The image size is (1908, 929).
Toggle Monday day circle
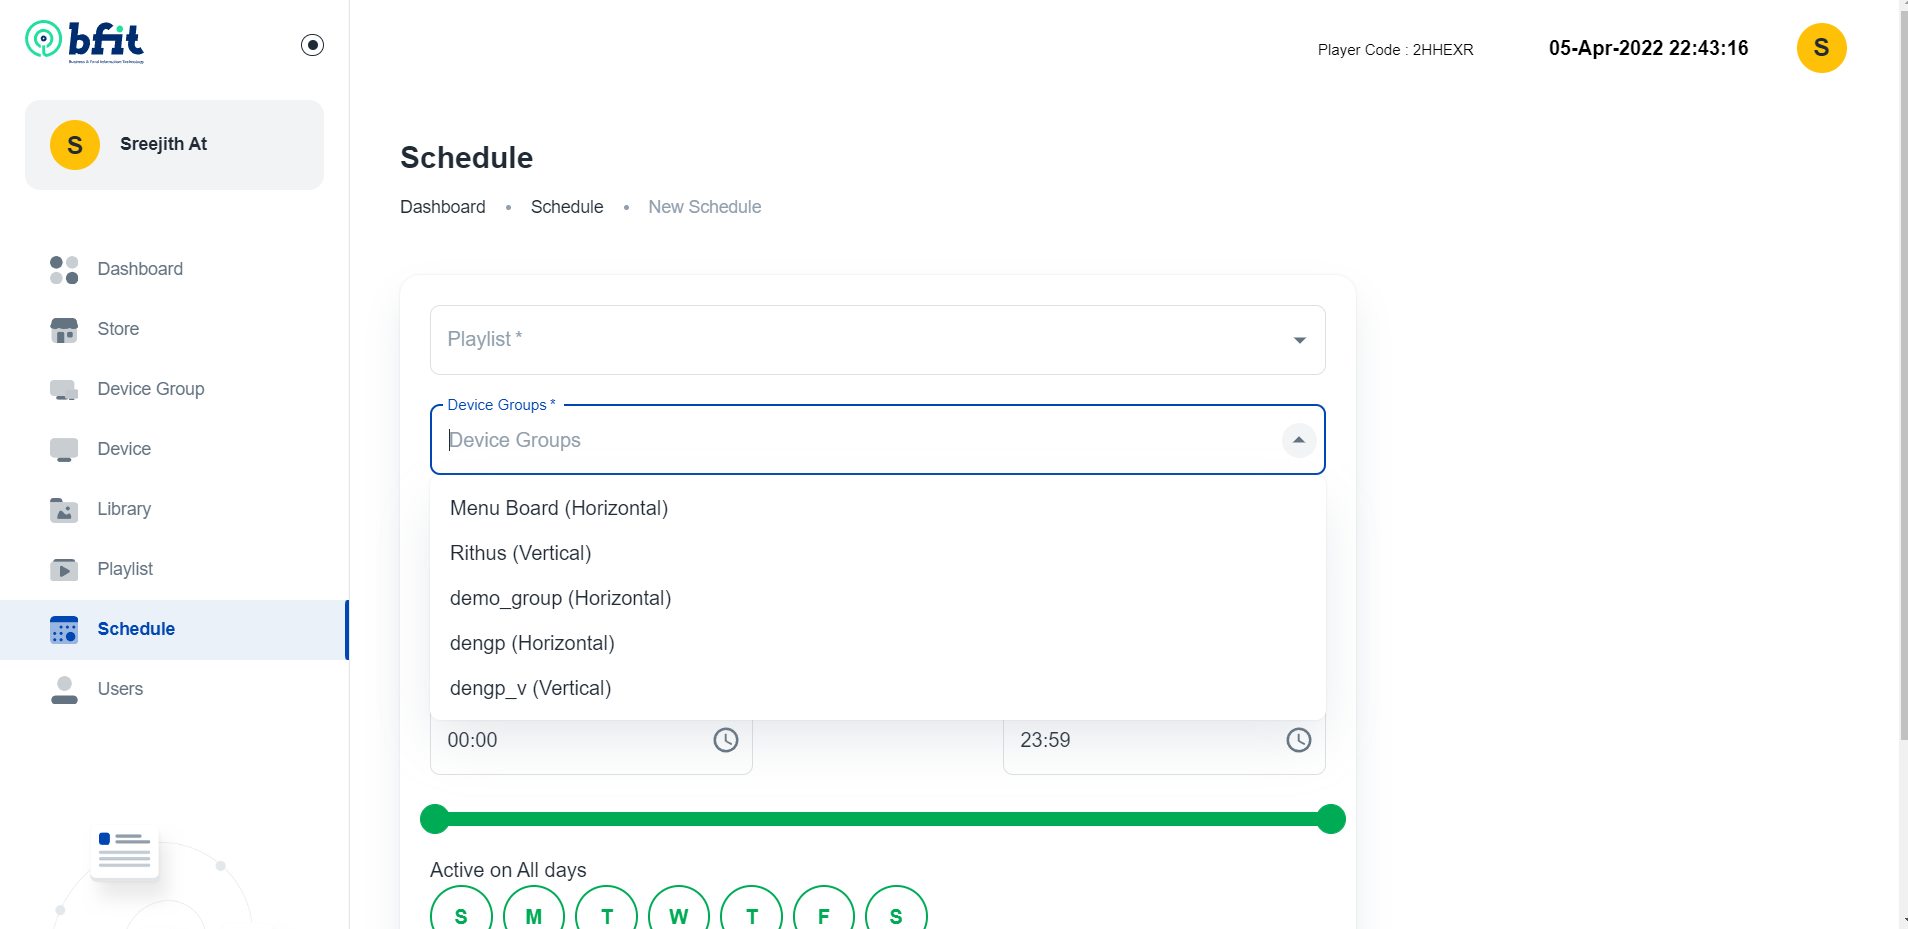coord(533,914)
